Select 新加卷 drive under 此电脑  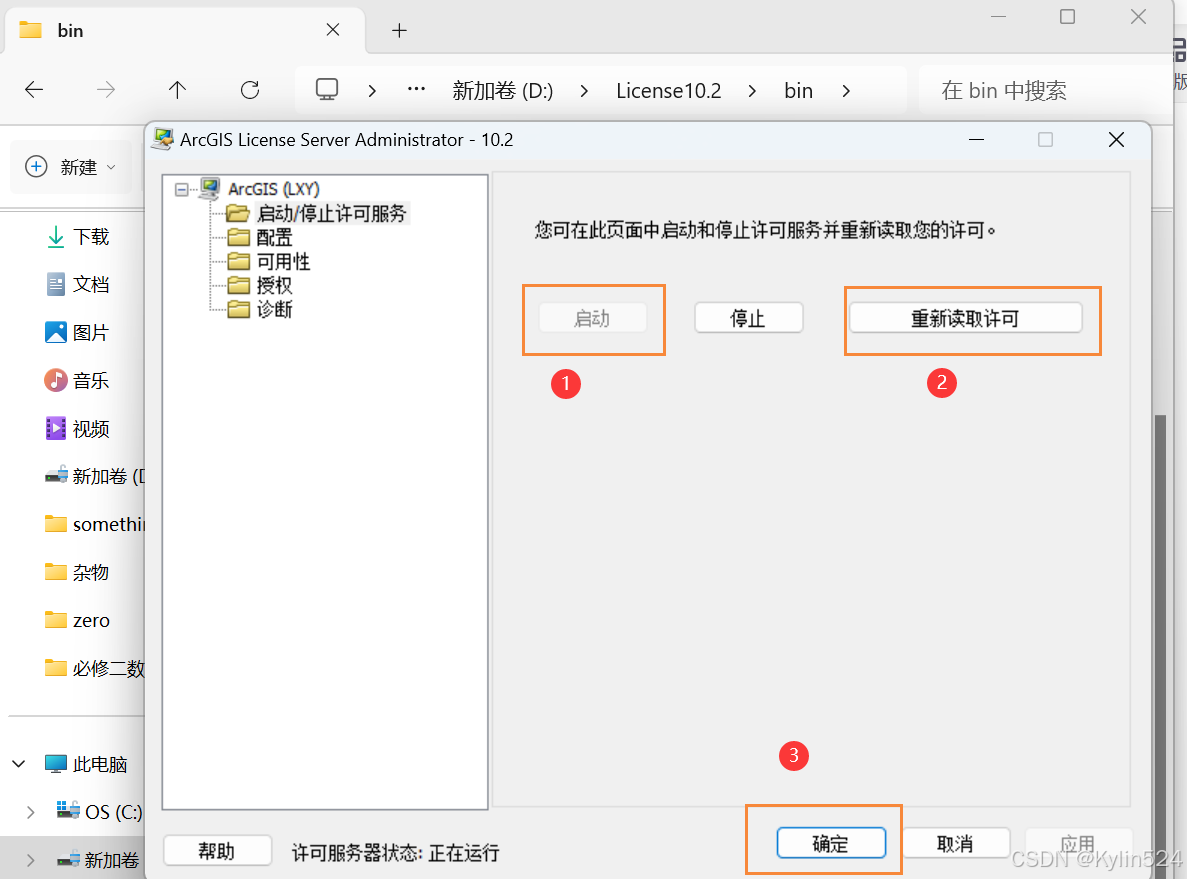coord(98,860)
